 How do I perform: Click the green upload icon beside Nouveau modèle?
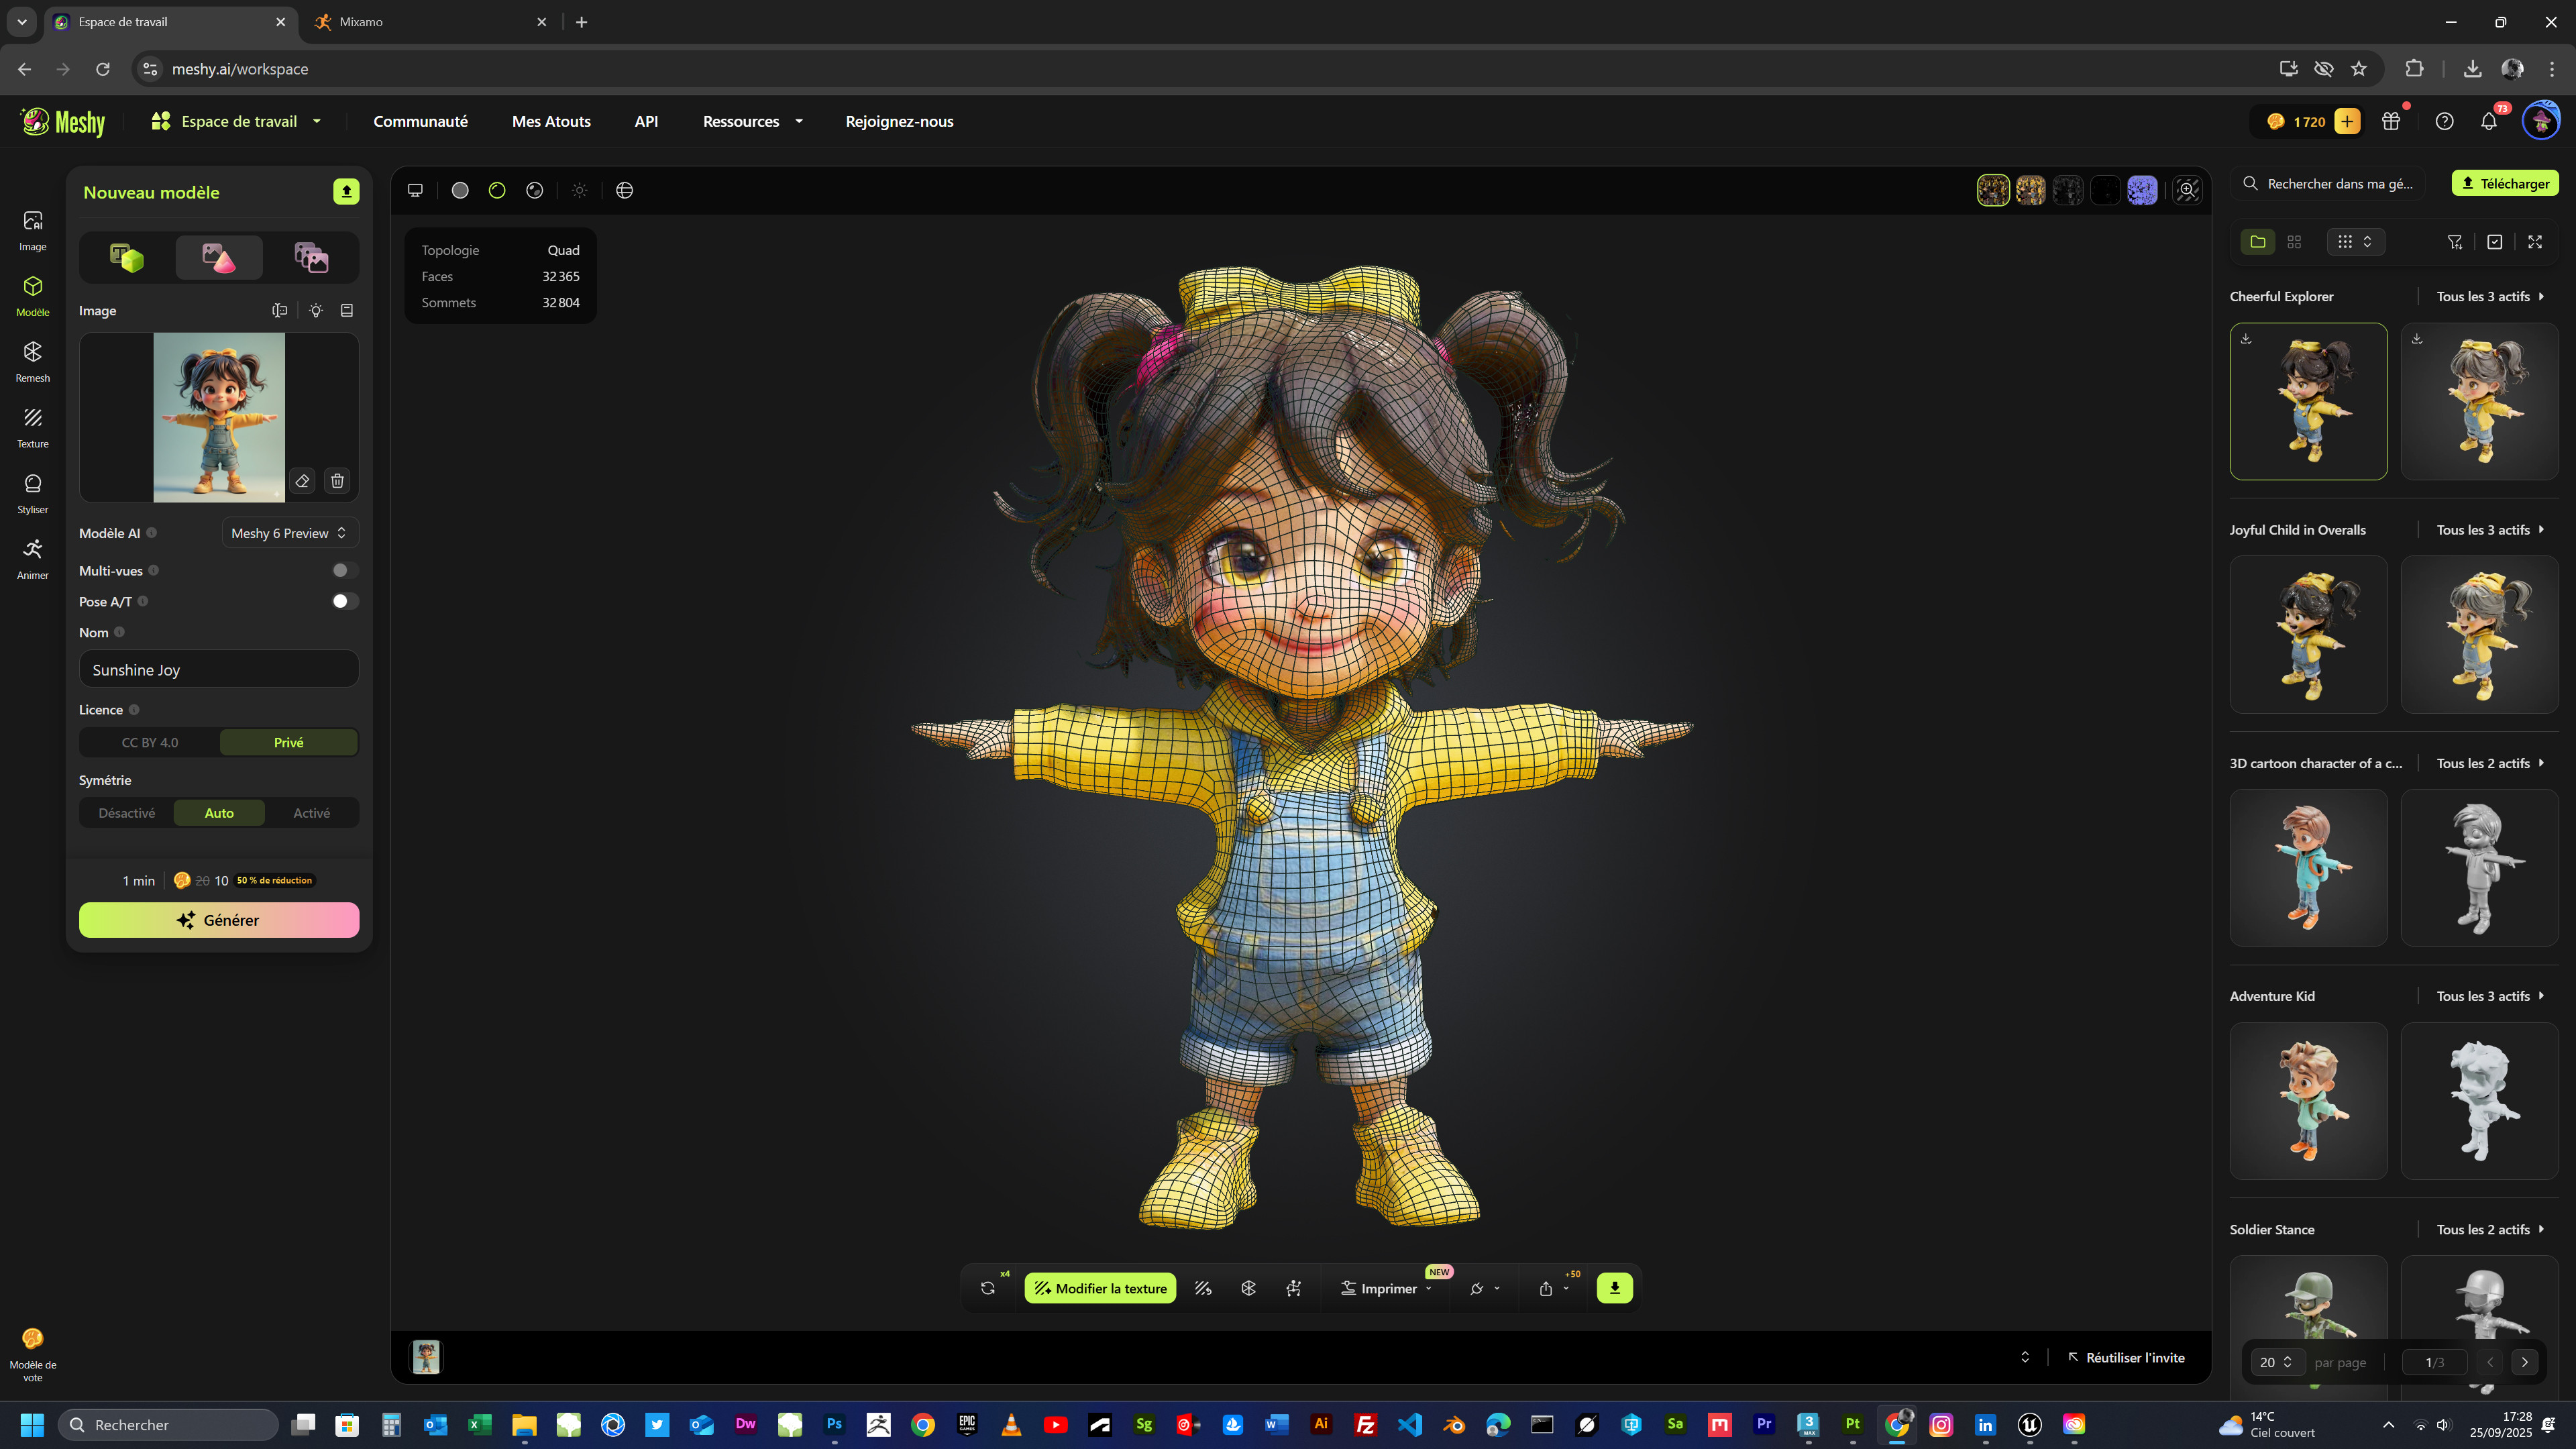pos(346,192)
